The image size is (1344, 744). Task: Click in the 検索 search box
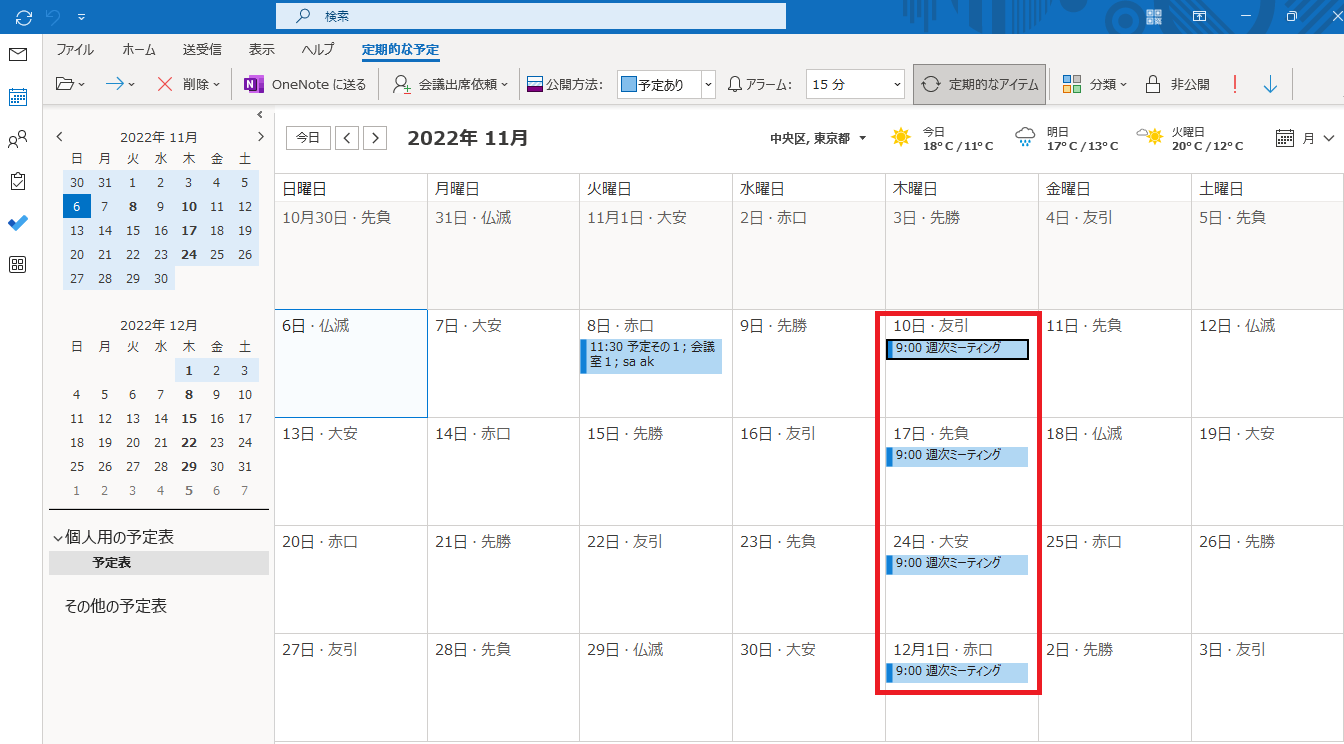(530, 17)
